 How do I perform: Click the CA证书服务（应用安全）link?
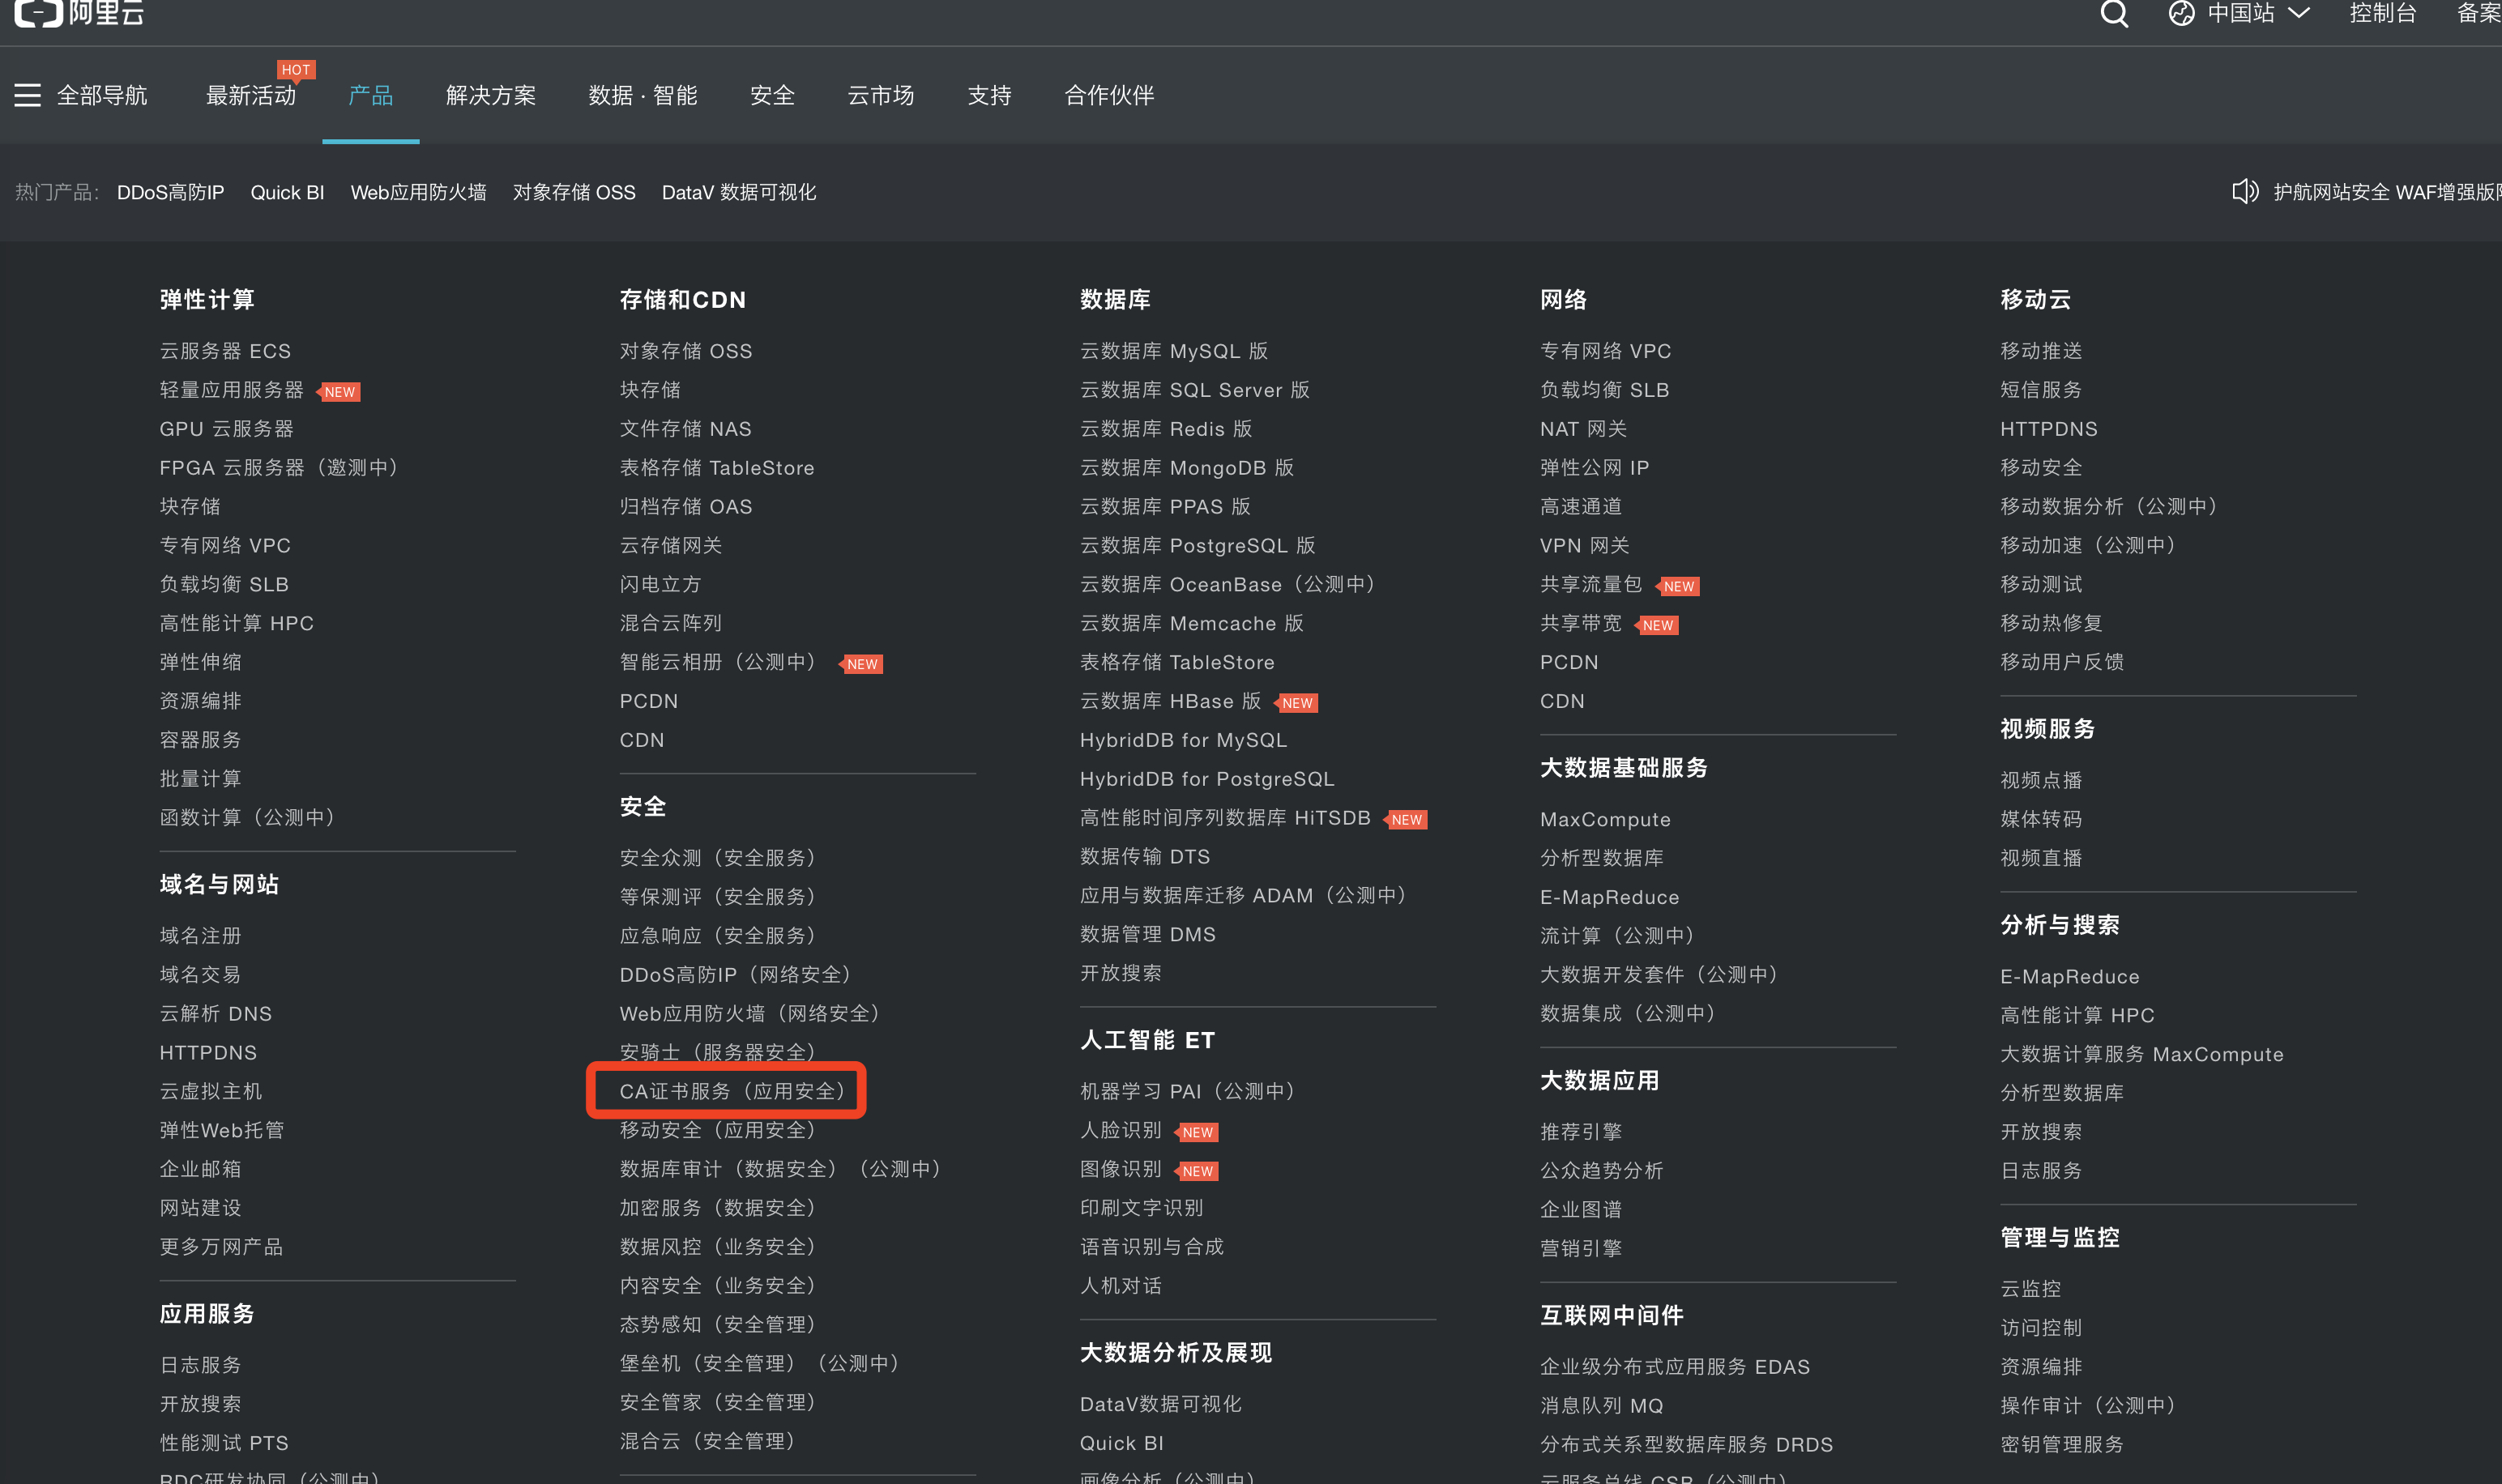point(732,1091)
